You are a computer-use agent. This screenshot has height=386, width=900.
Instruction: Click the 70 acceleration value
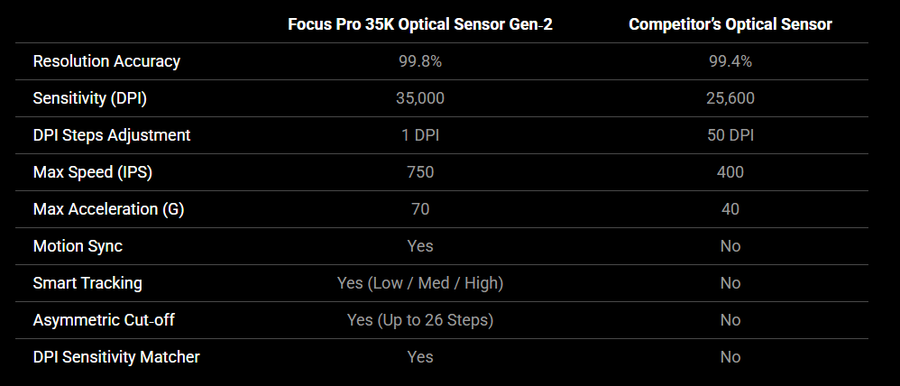click(420, 209)
